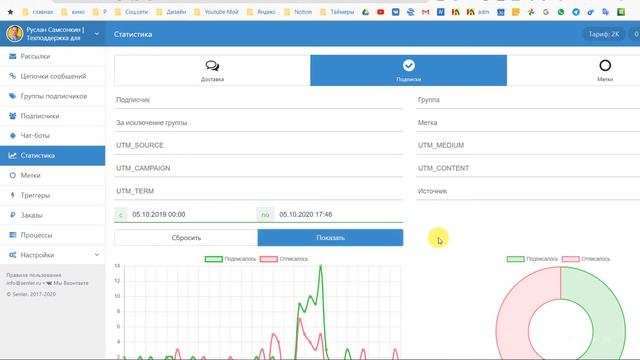Open the Метка selector field

(x=528, y=122)
